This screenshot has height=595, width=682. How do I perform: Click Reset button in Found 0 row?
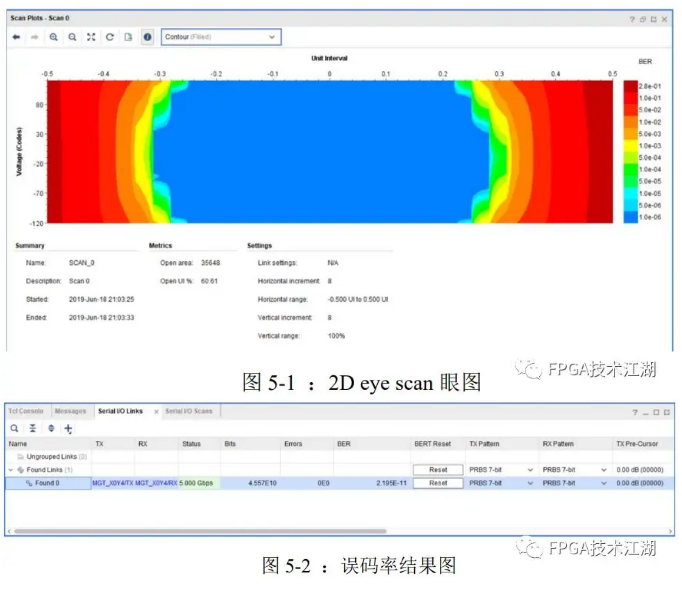point(438,482)
